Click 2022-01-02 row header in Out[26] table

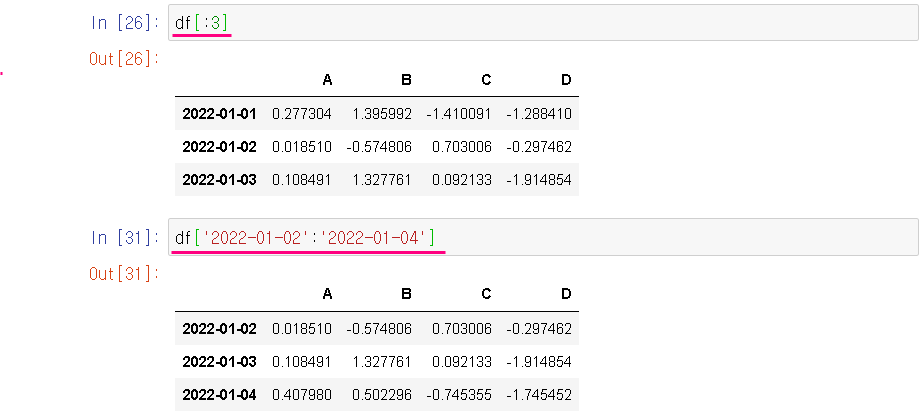click(219, 146)
